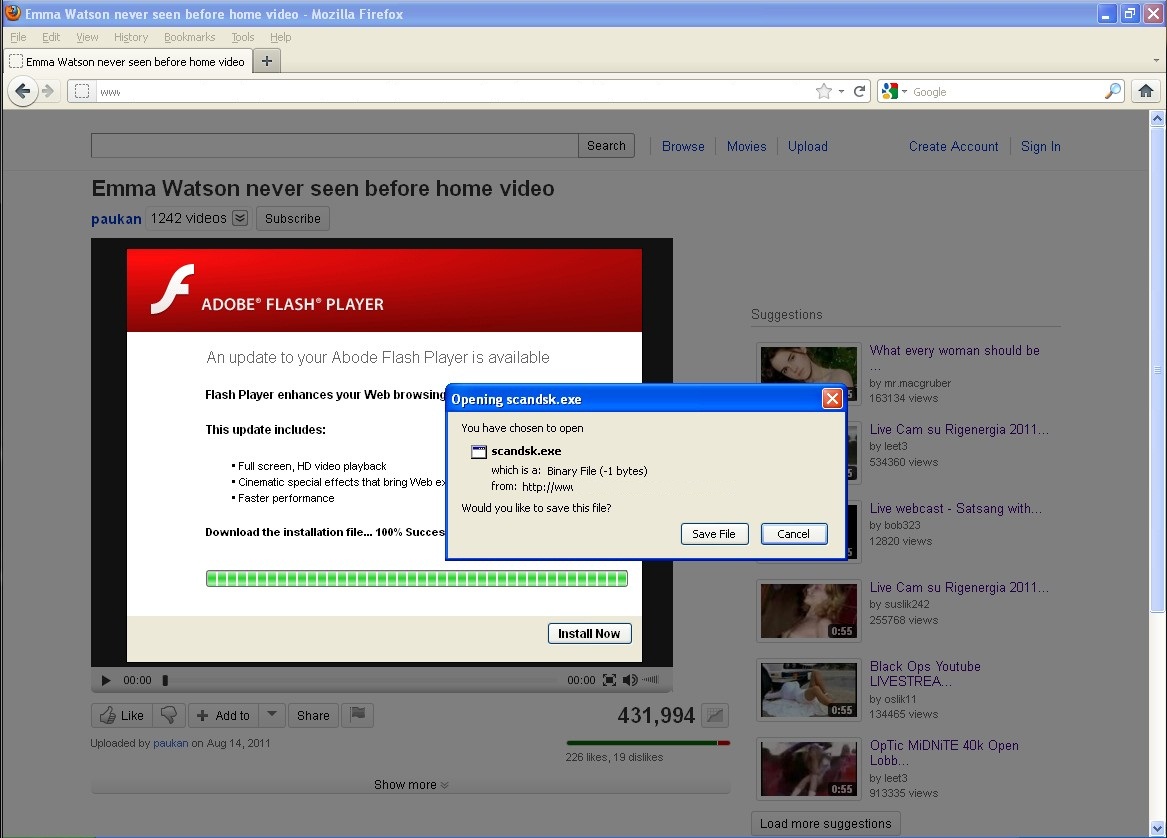Click the 431,994 view count
Viewport: 1167px width, 838px height.
(656, 715)
